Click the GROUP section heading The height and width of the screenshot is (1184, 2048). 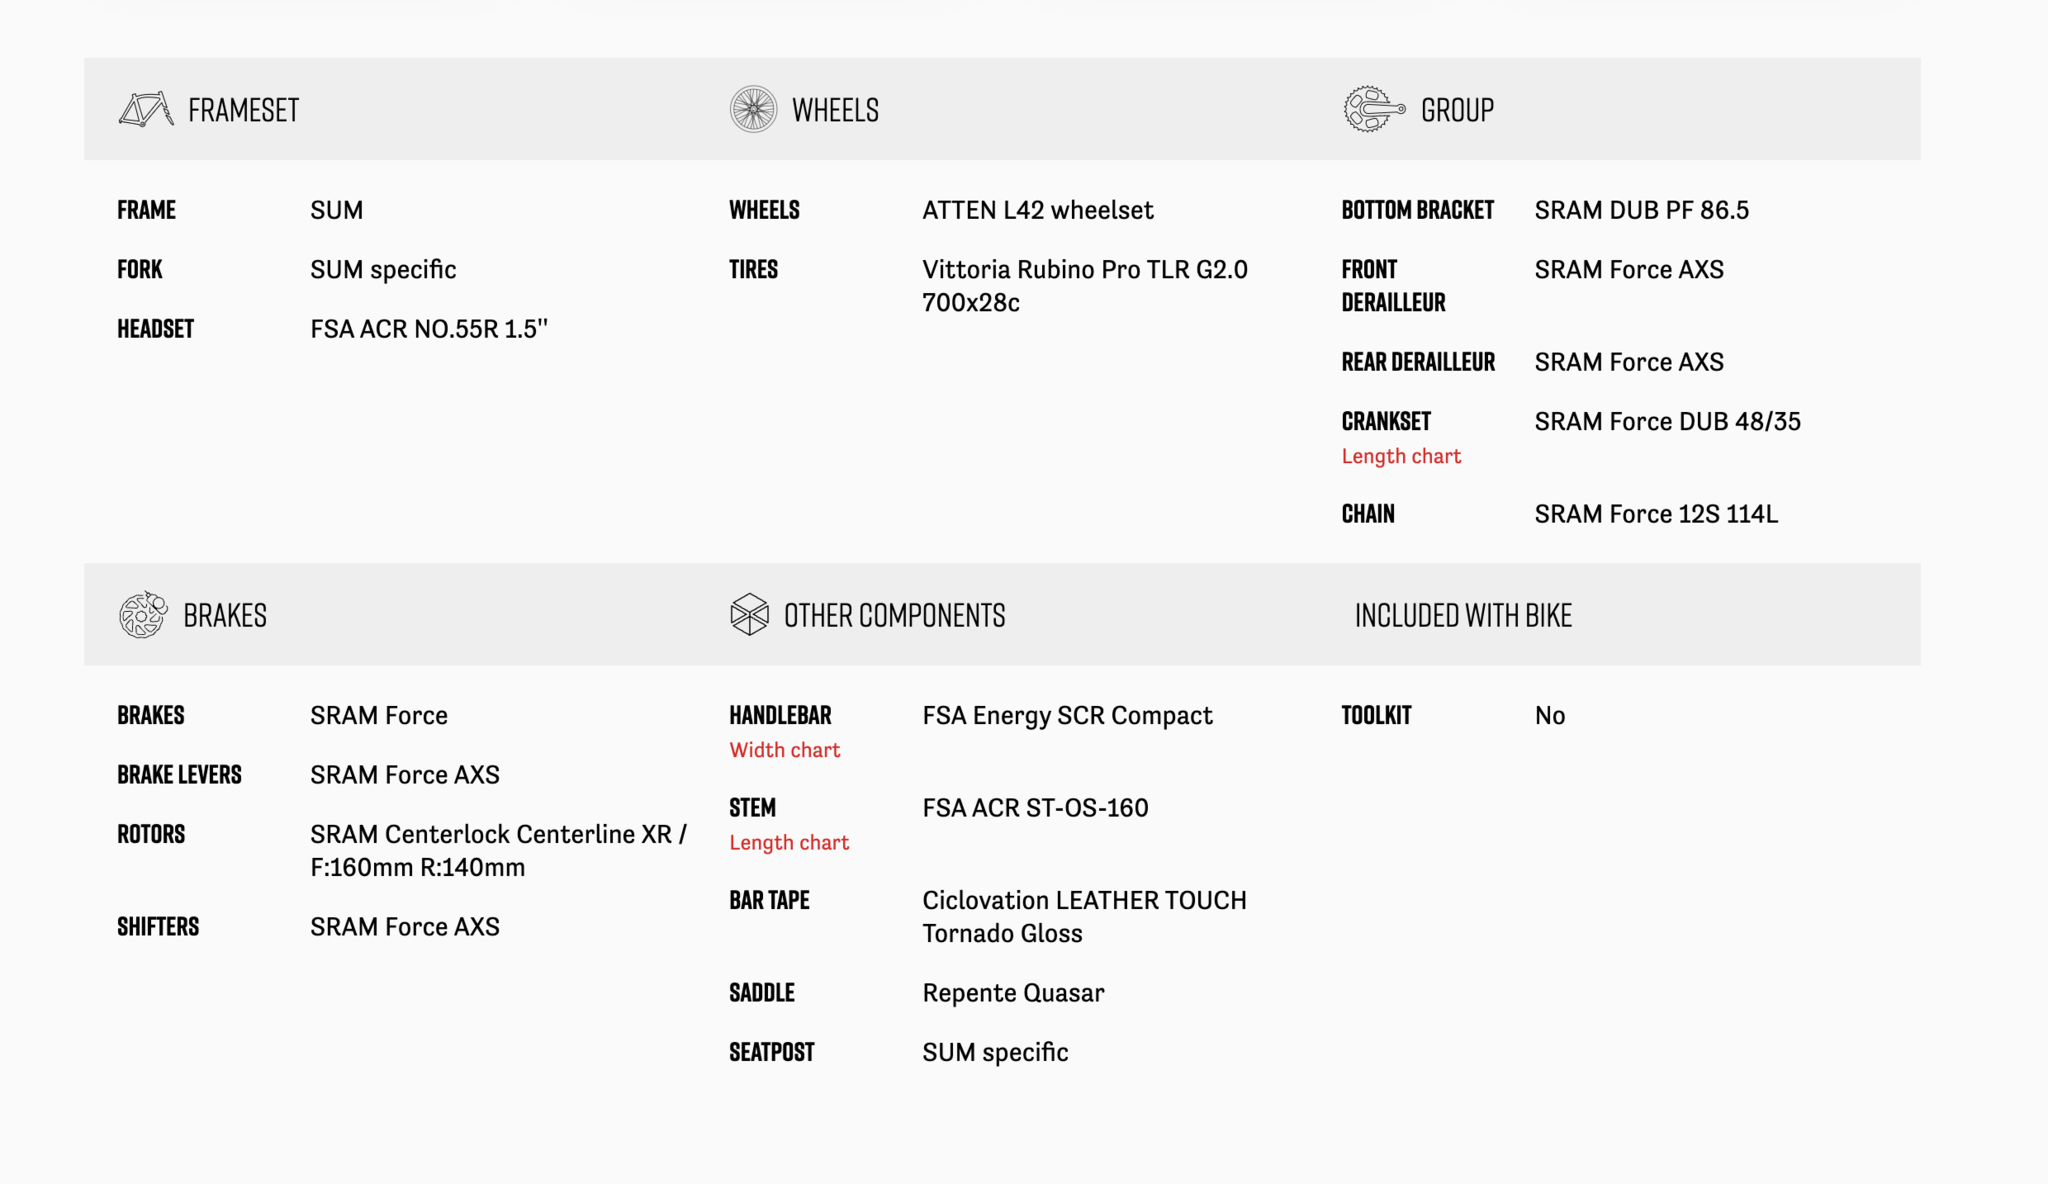pos(1457,110)
